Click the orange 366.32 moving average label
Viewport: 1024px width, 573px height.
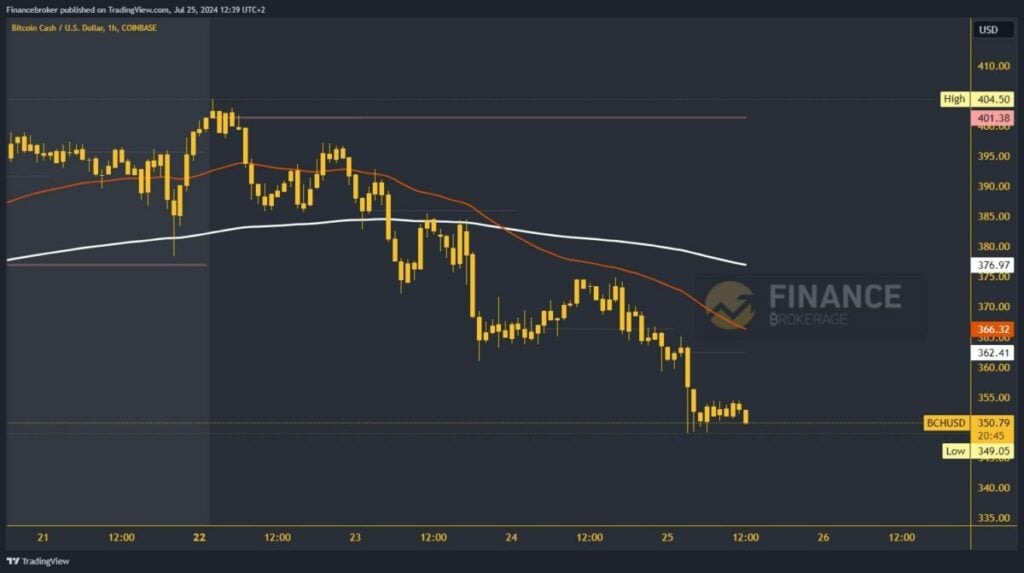[x=993, y=330]
